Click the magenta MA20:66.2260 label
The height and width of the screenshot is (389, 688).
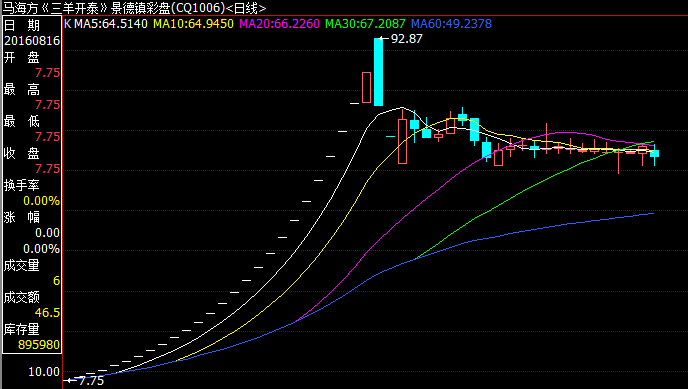[279, 24]
